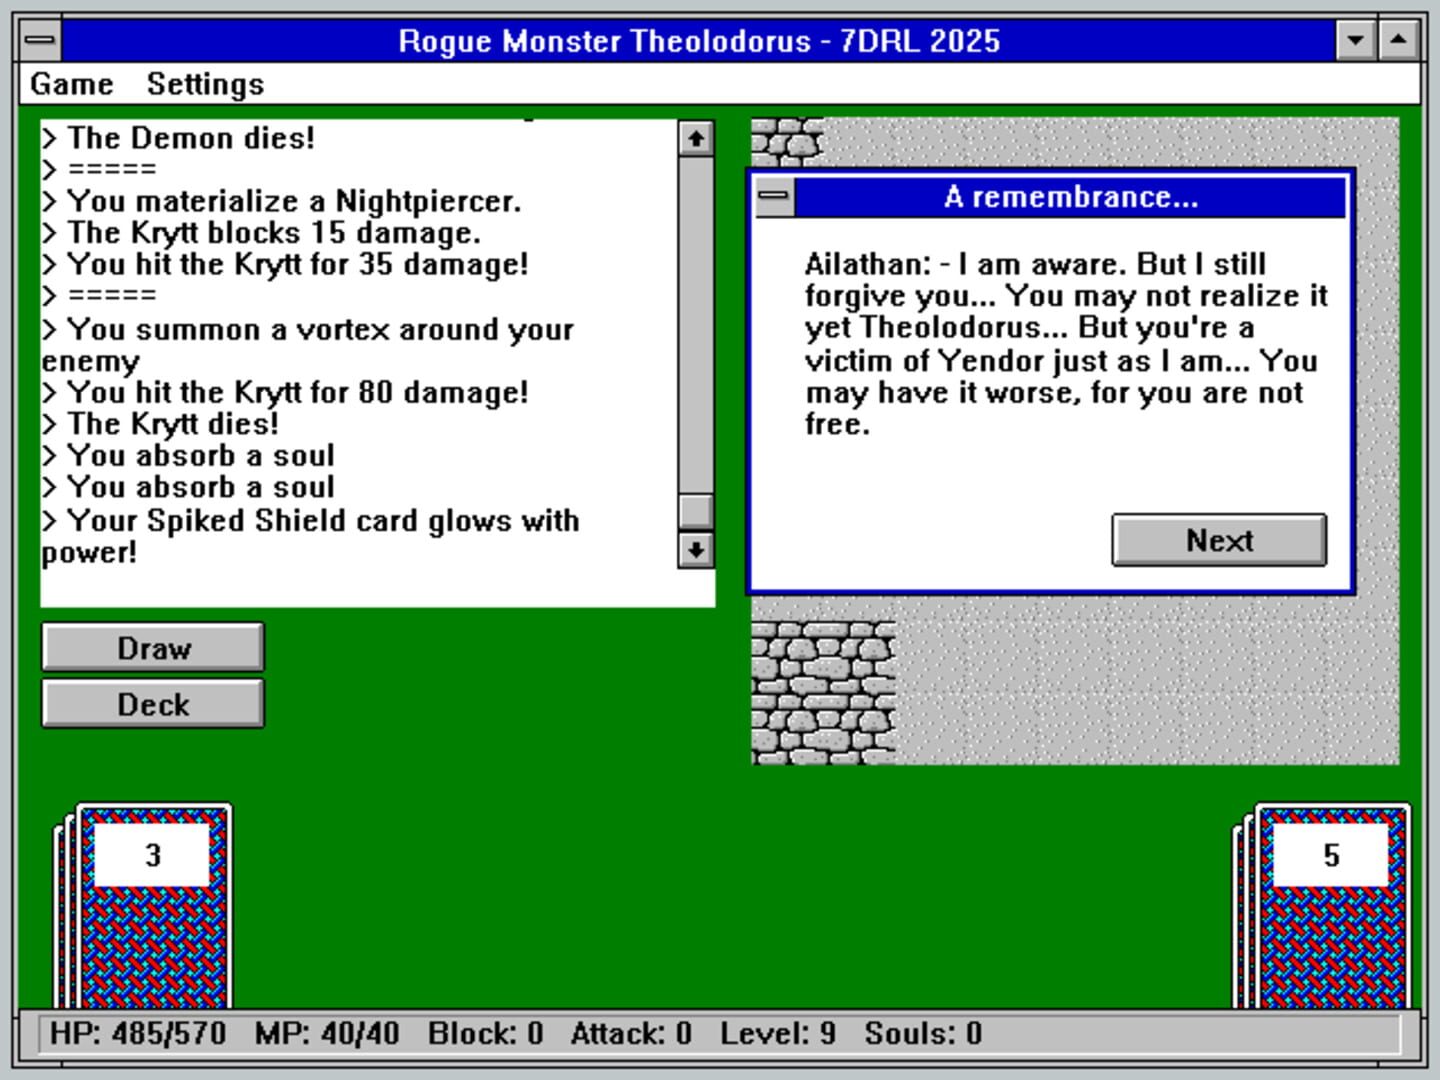Open the remembrance dialog control-menu box
Viewport: 1440px width, 1080px height.
pyautogui.click(x=773, y=197)
